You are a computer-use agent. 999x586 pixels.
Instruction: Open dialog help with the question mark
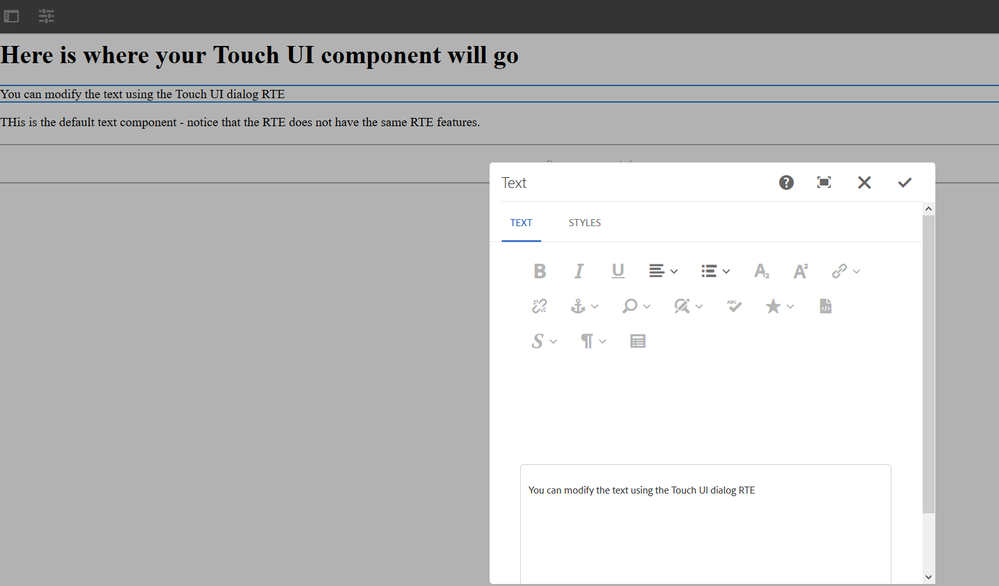click(786, 182)
